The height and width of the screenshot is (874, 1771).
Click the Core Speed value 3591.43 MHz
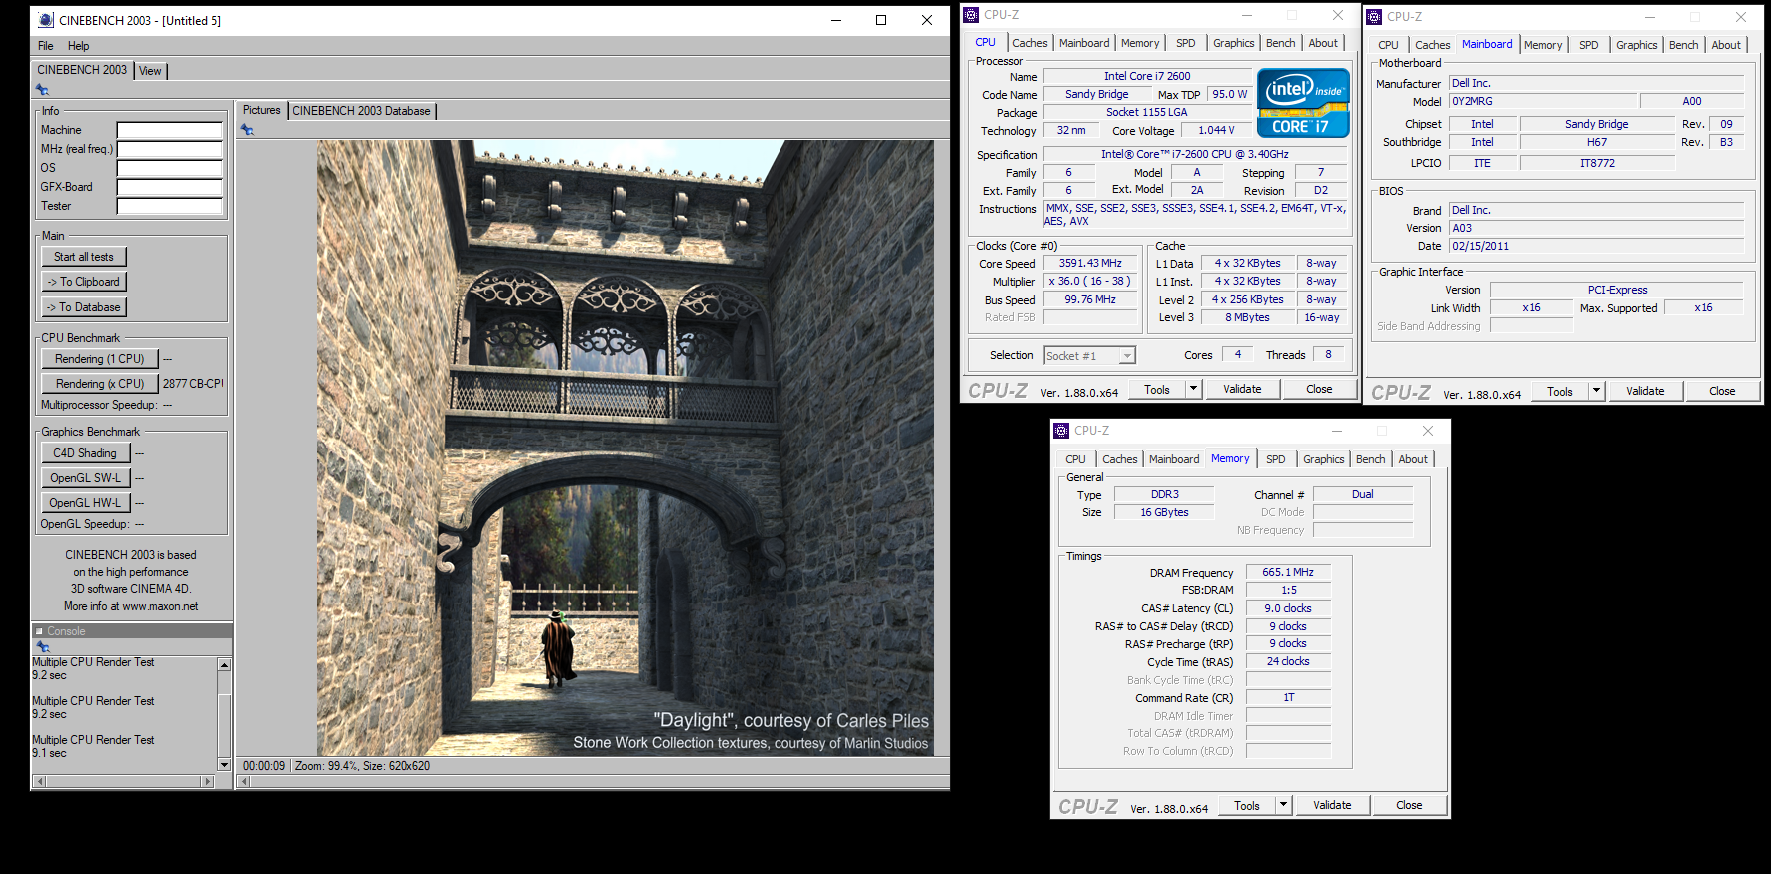pyautogui.click(x=1090, y=264)
